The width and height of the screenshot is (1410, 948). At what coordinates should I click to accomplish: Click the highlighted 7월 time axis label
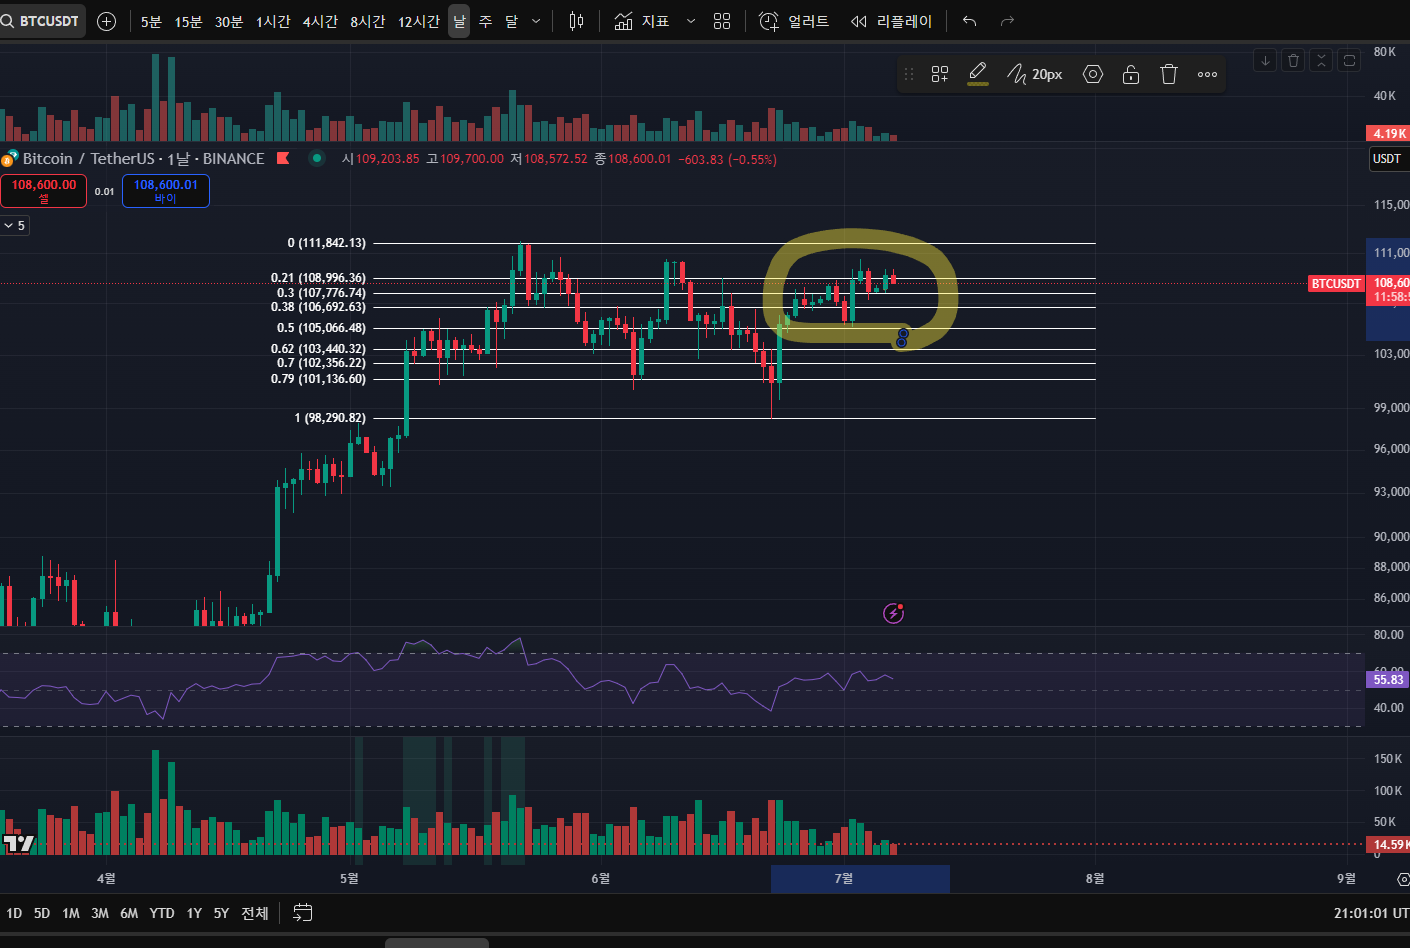coord(844,879)
